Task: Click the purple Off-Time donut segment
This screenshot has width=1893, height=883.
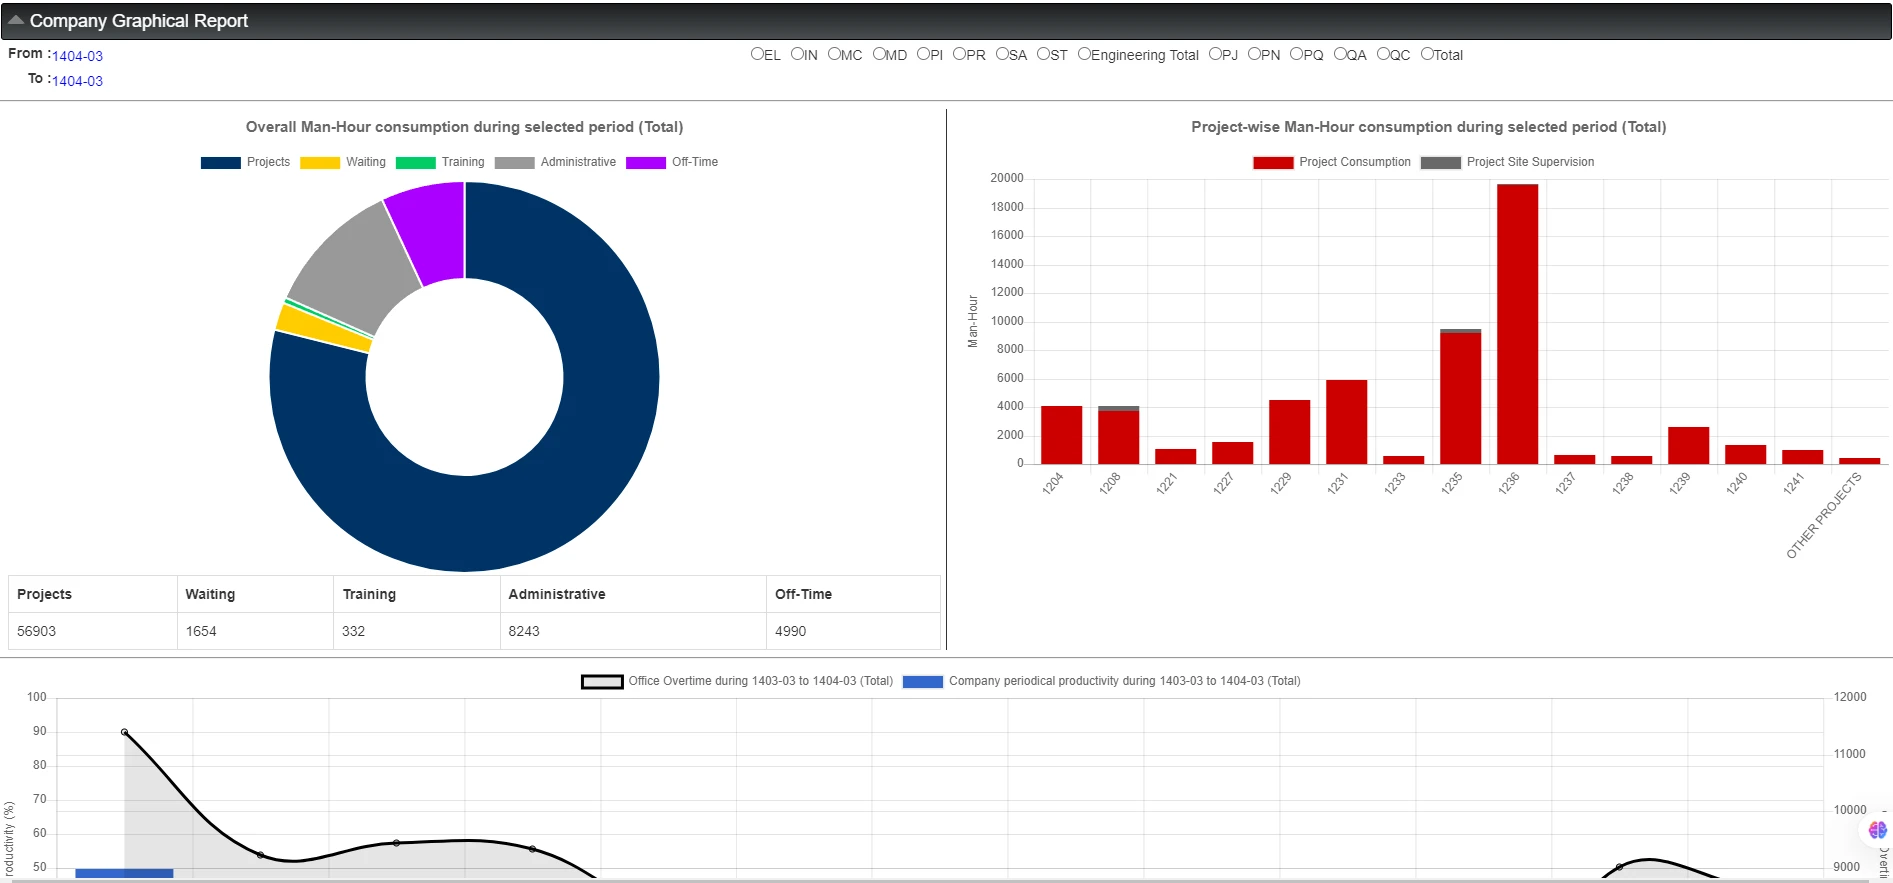Action: point(430,232)
